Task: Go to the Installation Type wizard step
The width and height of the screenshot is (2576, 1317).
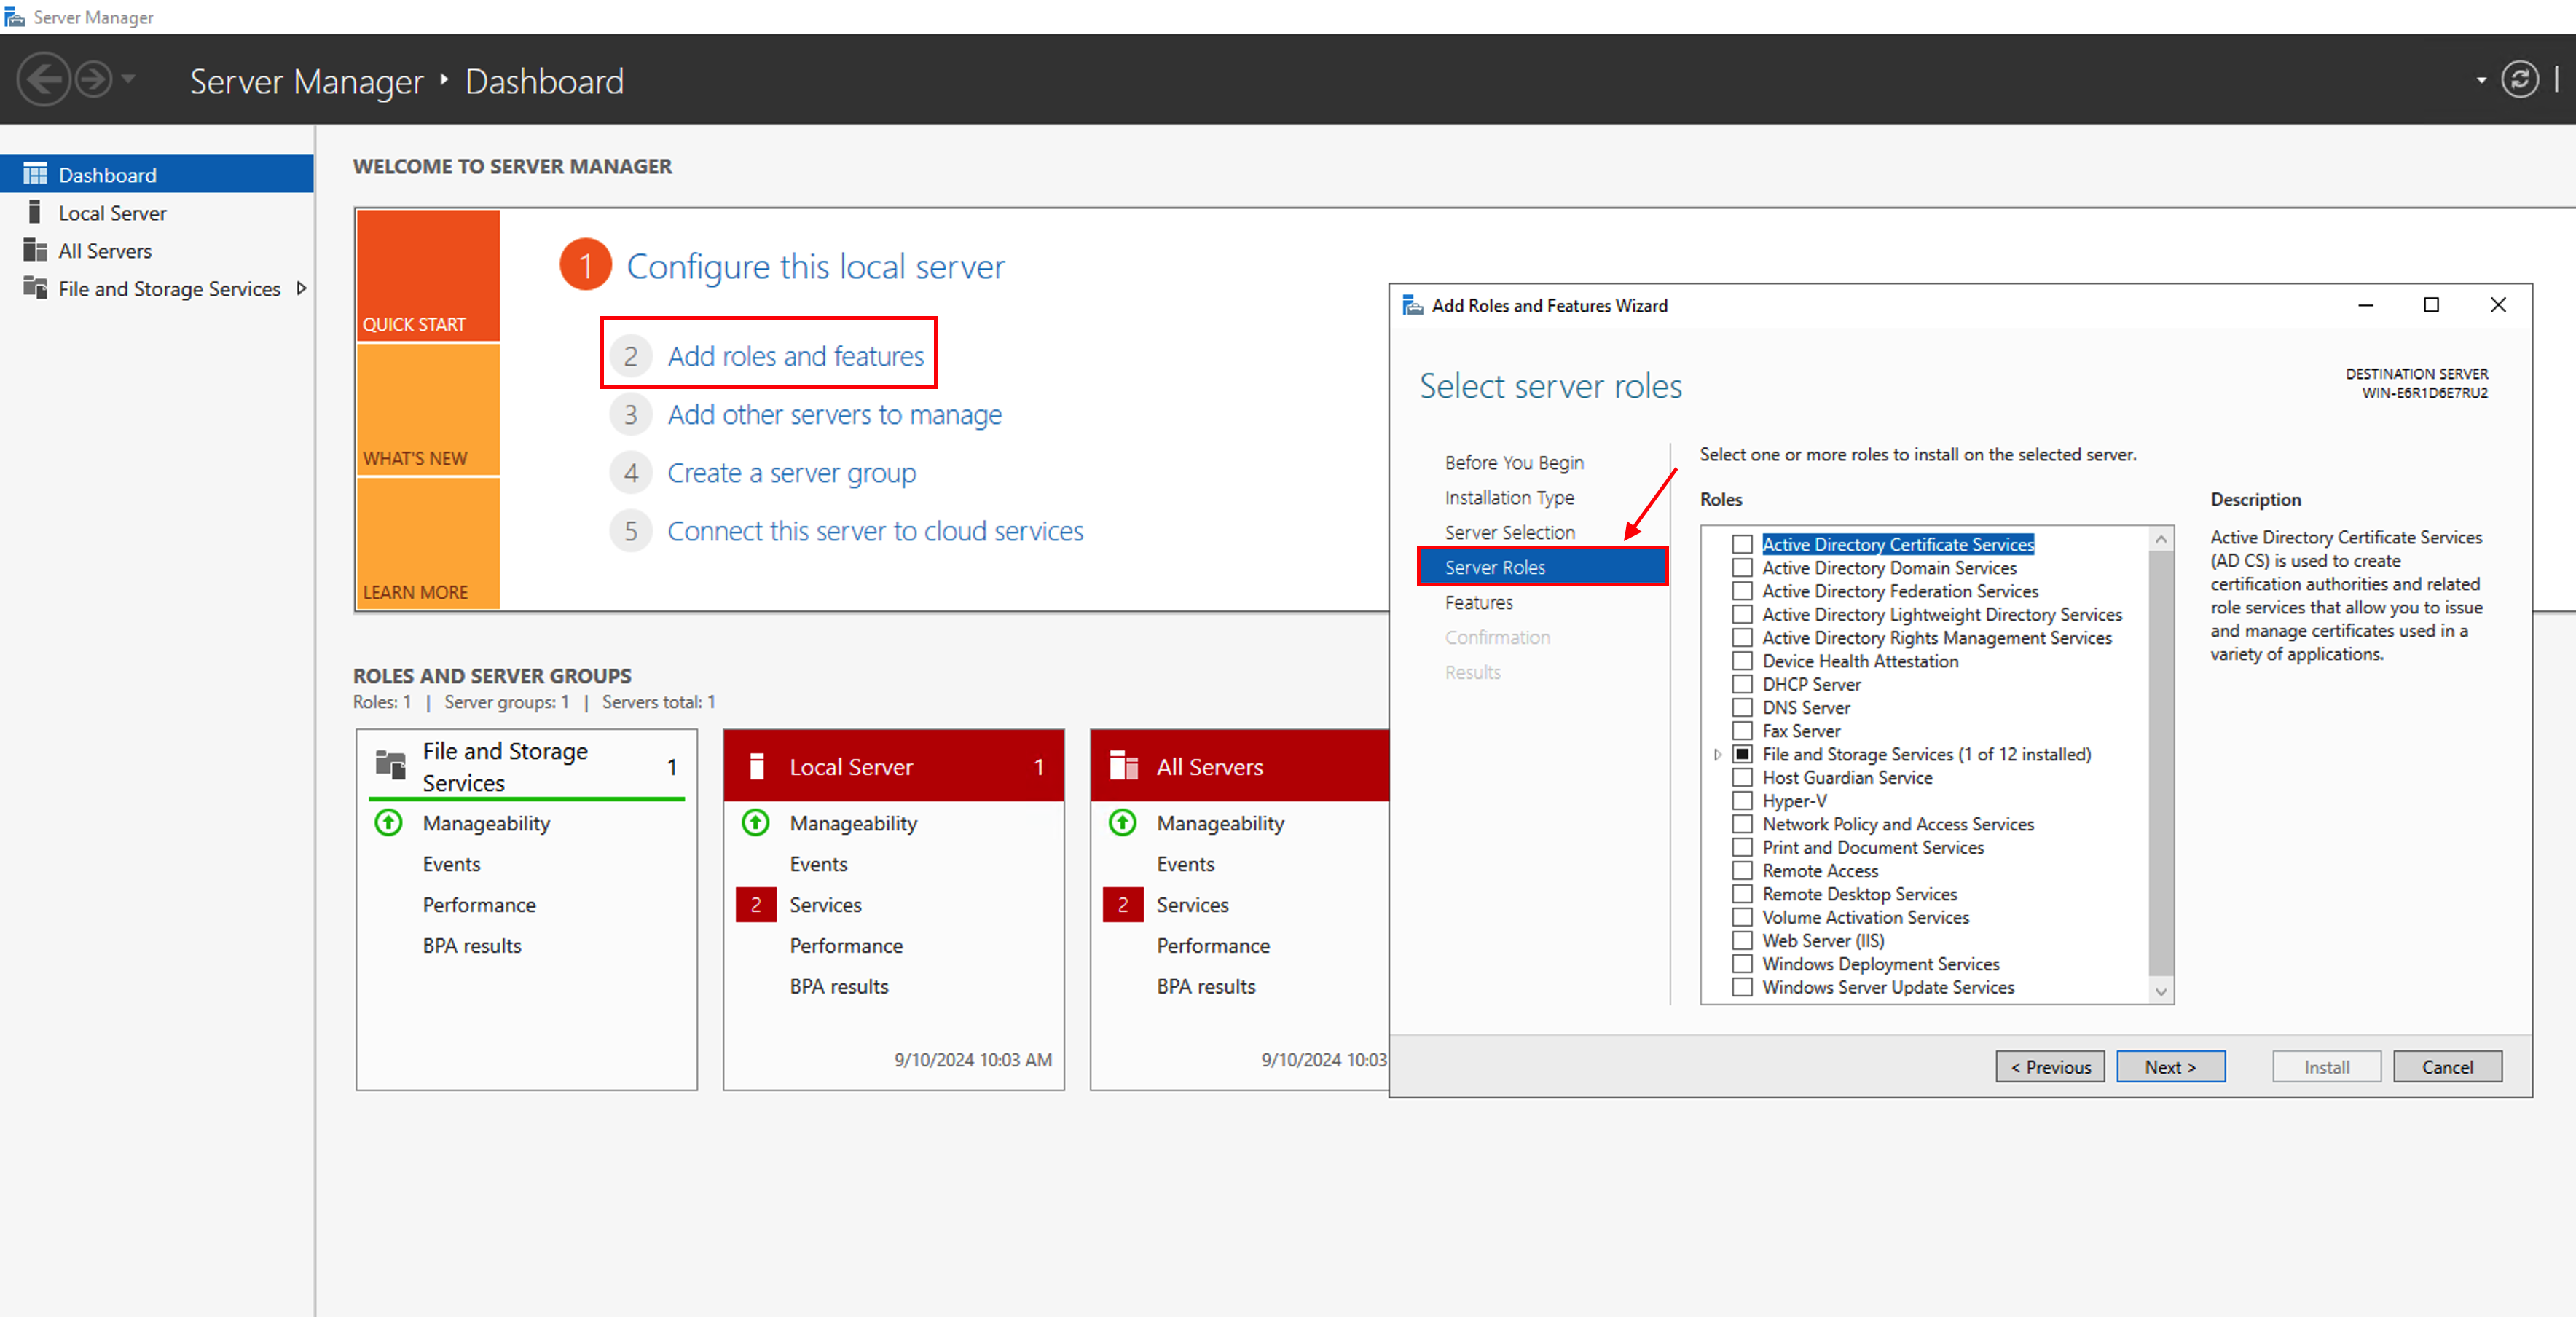Action: [x=1509, y=497]
